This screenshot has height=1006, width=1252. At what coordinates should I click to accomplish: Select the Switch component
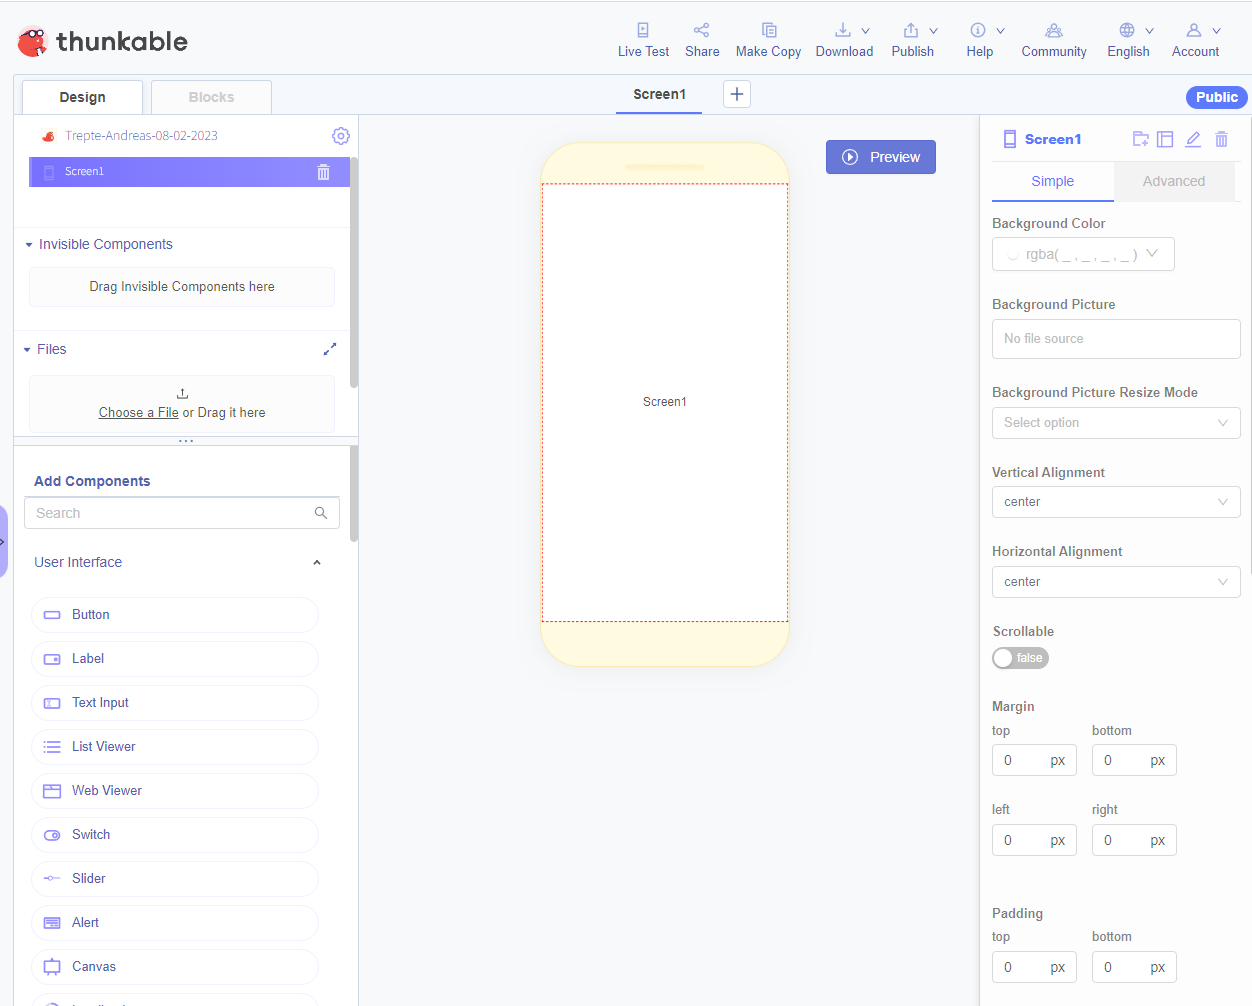(175, 835)
